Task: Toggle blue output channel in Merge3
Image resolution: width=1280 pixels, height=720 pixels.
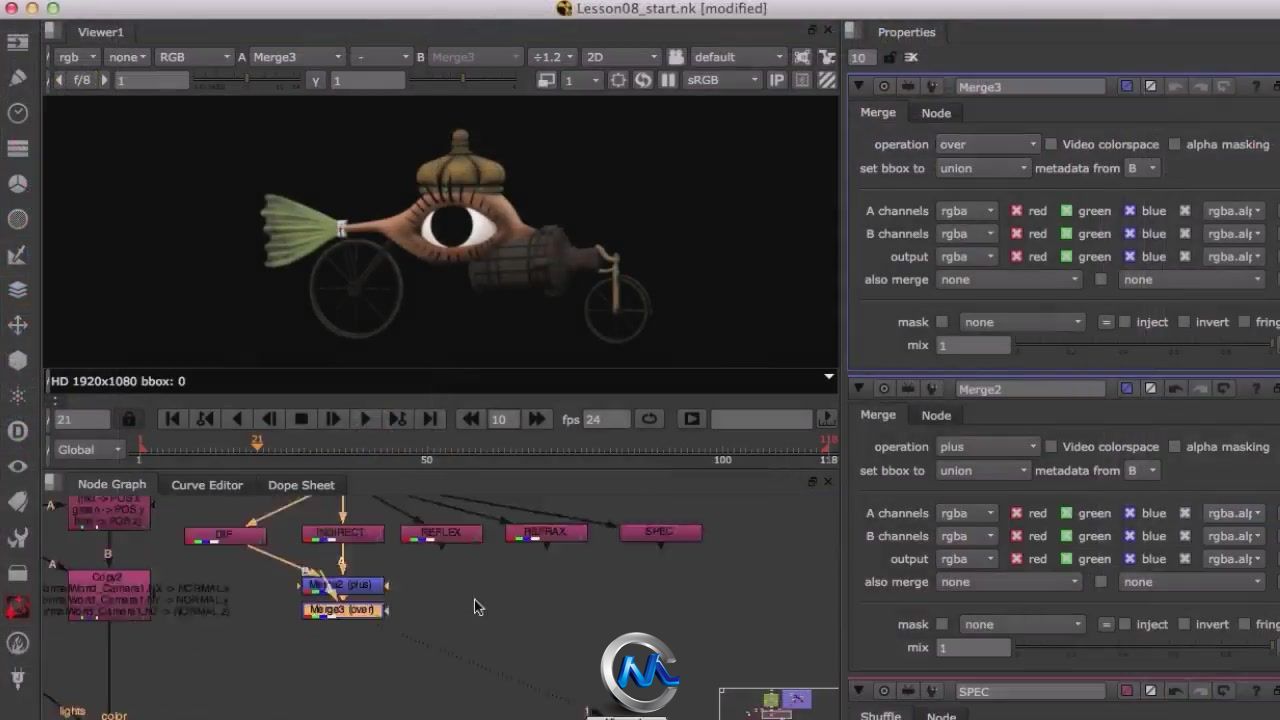Action: (1129, 257)
